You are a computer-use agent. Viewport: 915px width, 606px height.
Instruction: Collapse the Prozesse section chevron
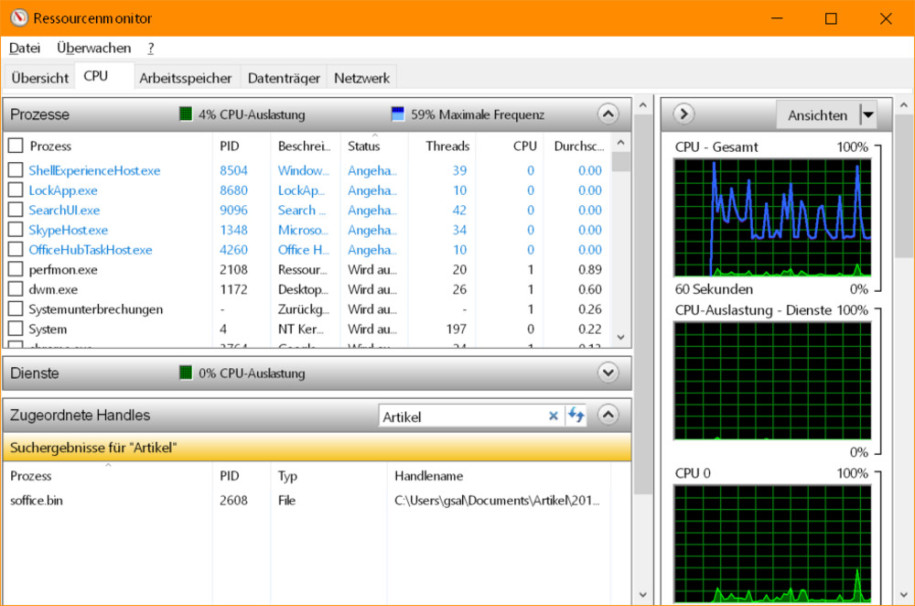(x=608, y=113)
